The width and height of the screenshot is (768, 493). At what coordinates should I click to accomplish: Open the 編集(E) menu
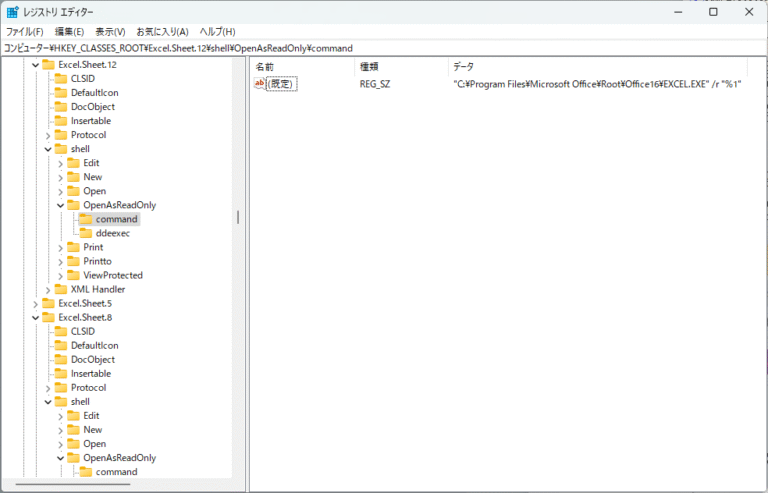tap(69, 32)
